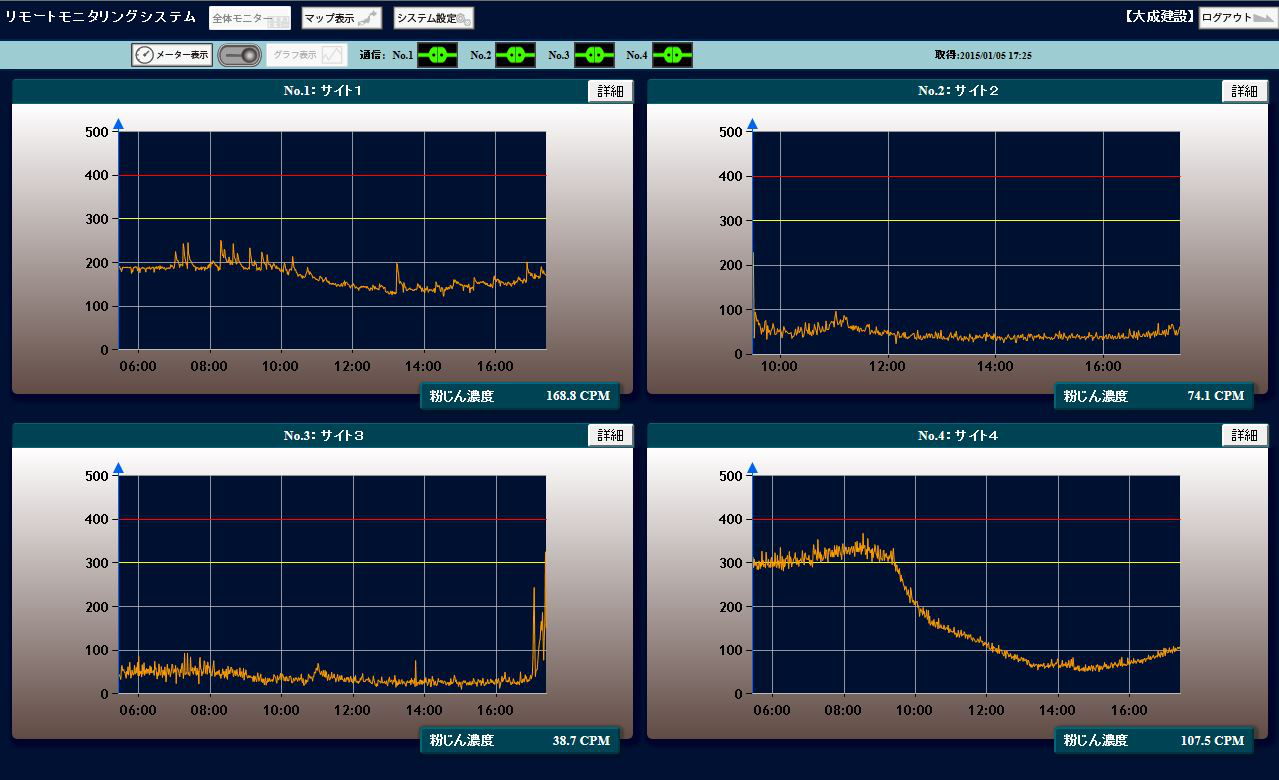Open 詳細 details for No.4 サイト4
The height and width of the screenshot is (780, 1279).
pyautogui.click(x=1245, y=435)
